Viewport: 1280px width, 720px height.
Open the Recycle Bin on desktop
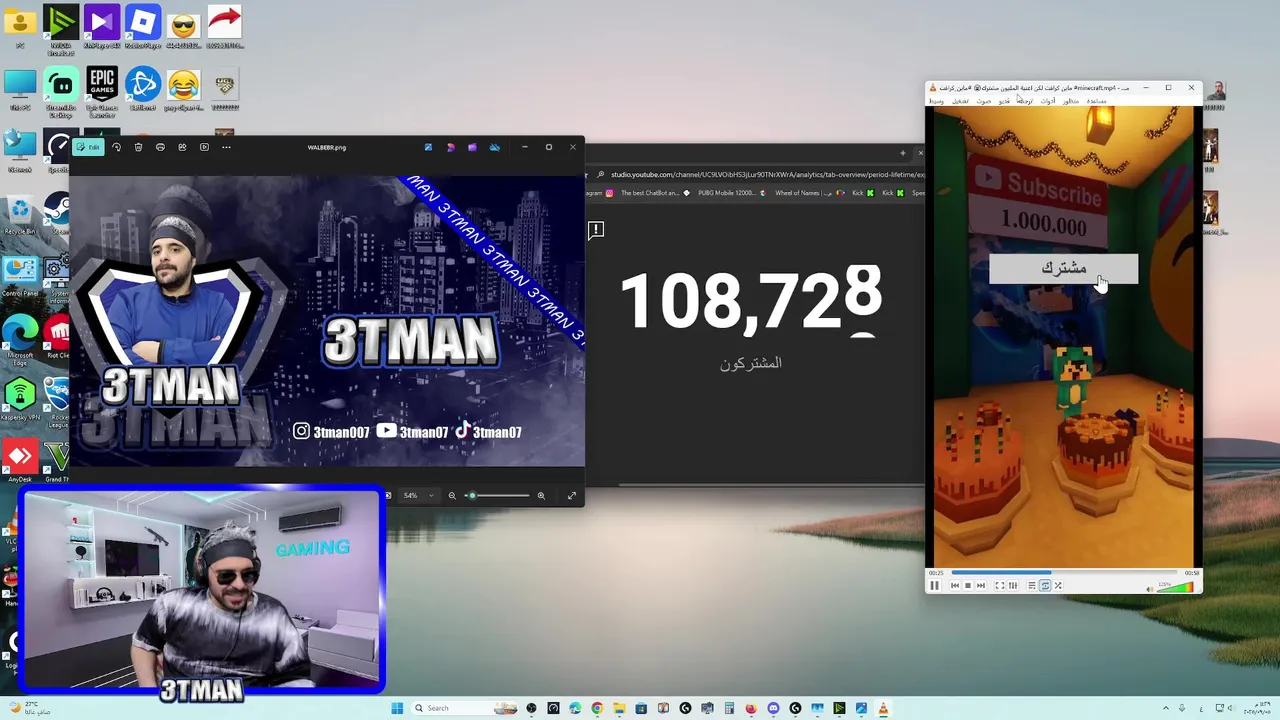(20, 214)
